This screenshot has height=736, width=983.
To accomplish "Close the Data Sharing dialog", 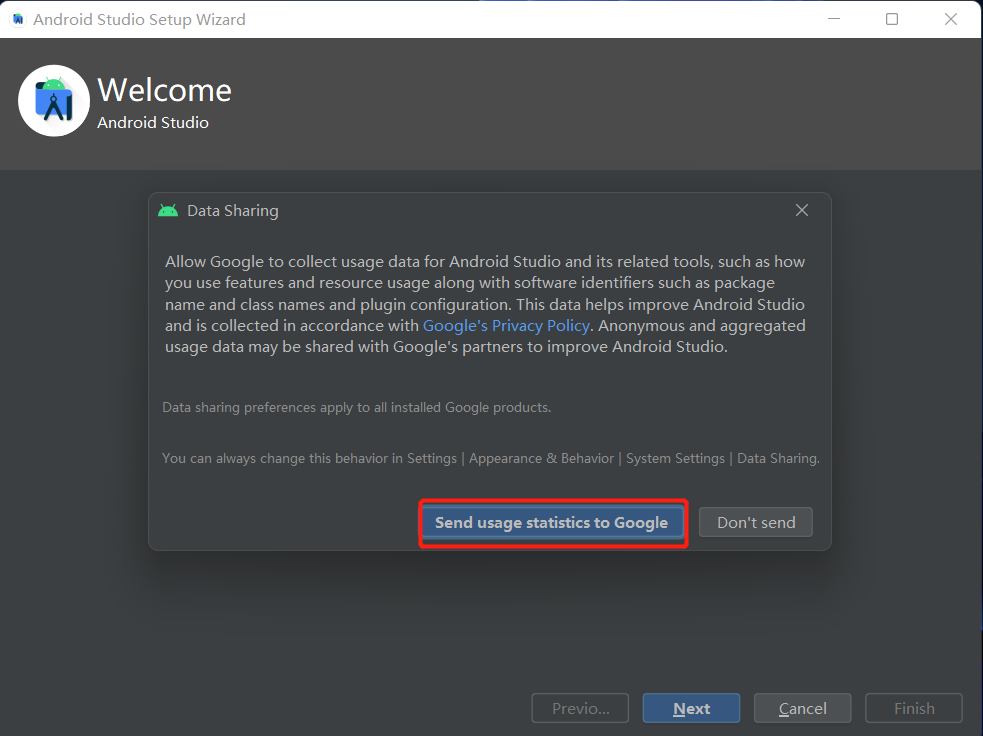I will [801, 211].
